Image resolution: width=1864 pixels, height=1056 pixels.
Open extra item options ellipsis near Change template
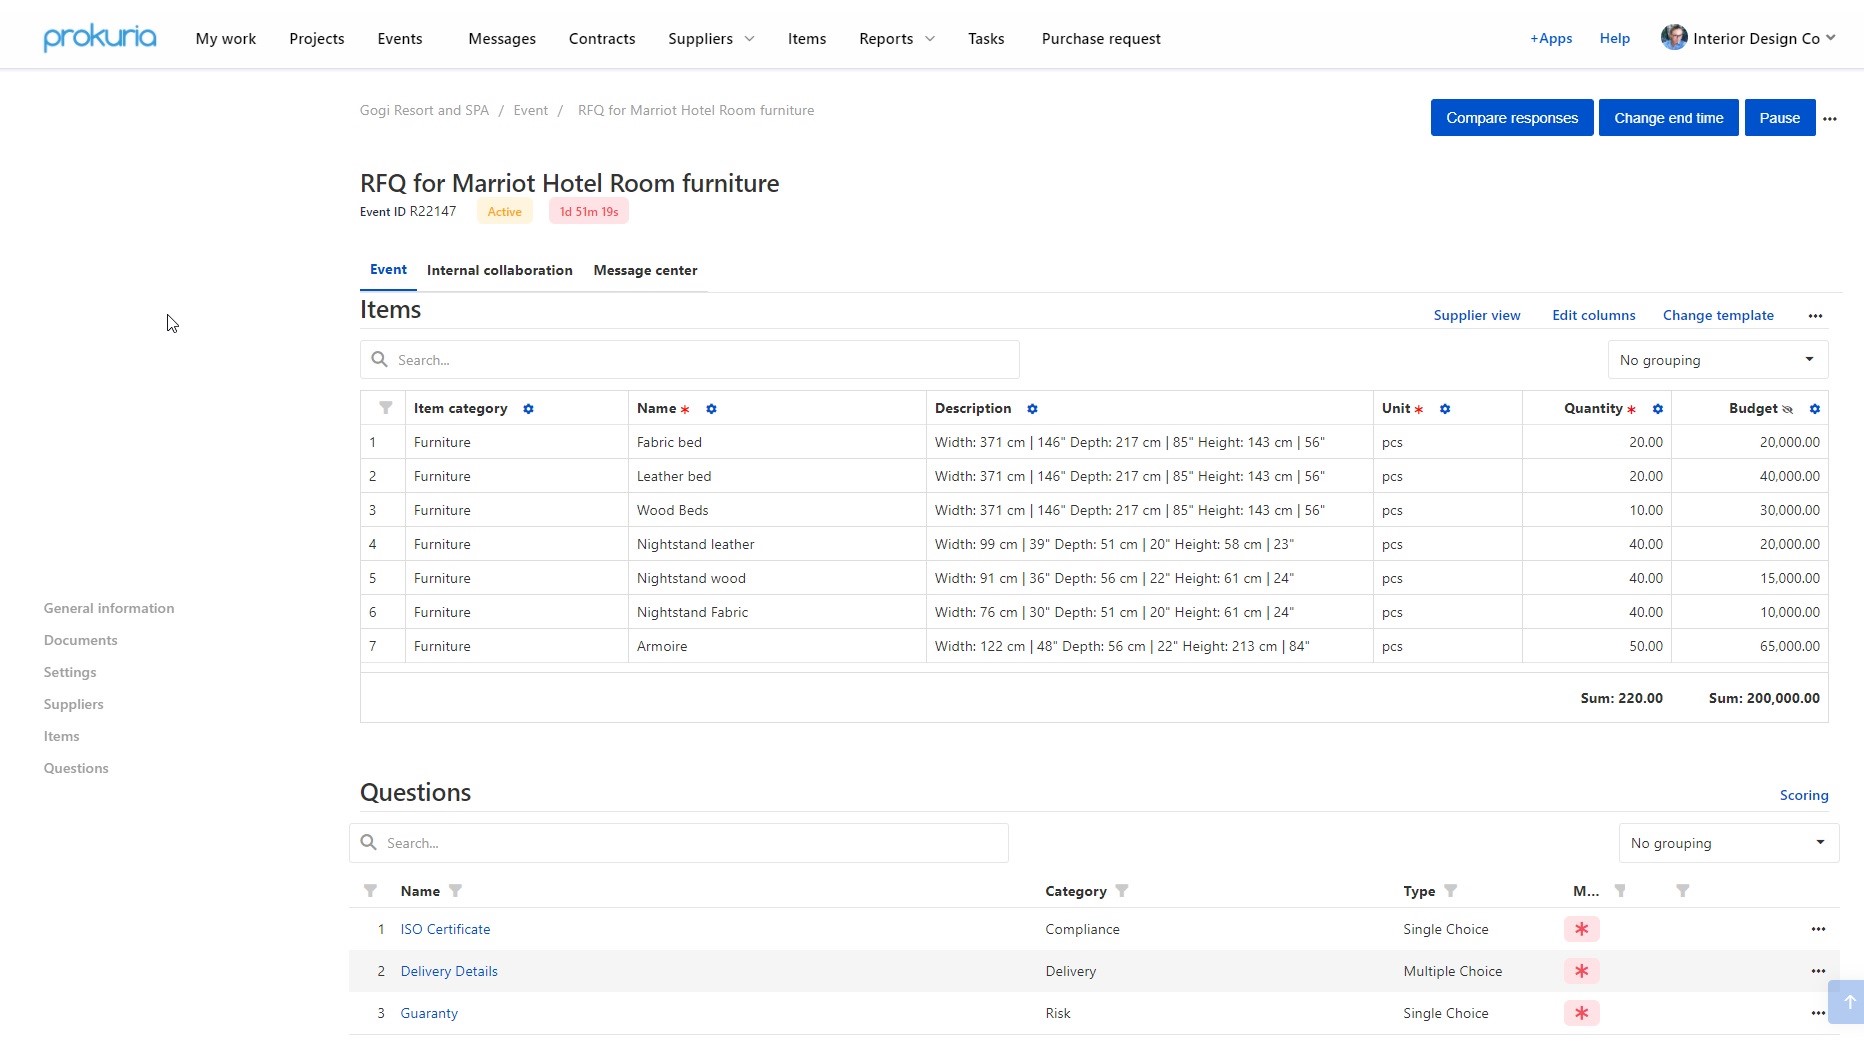(x=1816, y=315)
